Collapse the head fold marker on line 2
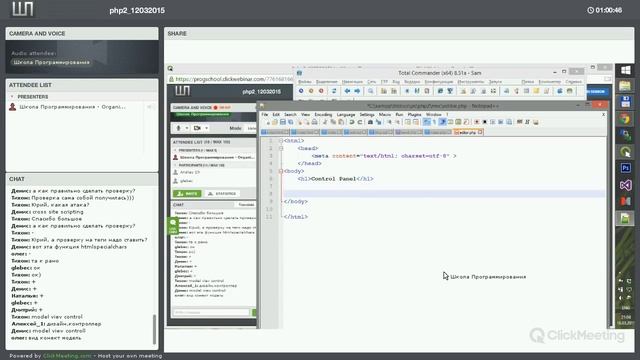The height and width of the screenshot is (360, 640). (281, 149)
